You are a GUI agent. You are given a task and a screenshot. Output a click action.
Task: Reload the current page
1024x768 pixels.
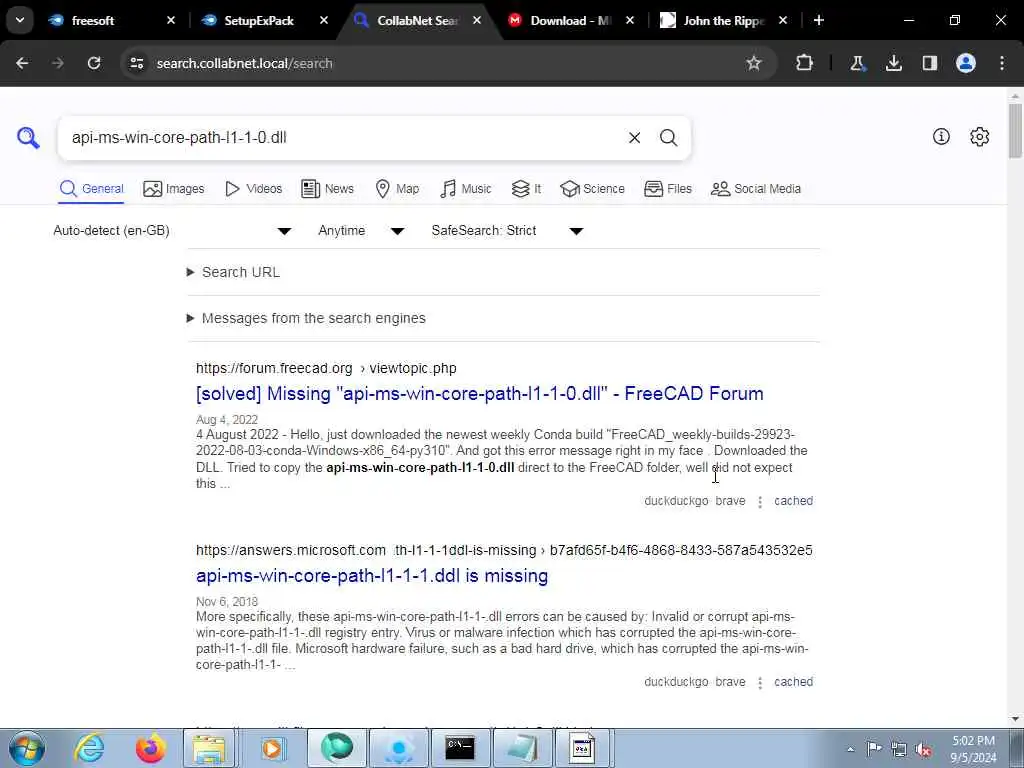94,63
